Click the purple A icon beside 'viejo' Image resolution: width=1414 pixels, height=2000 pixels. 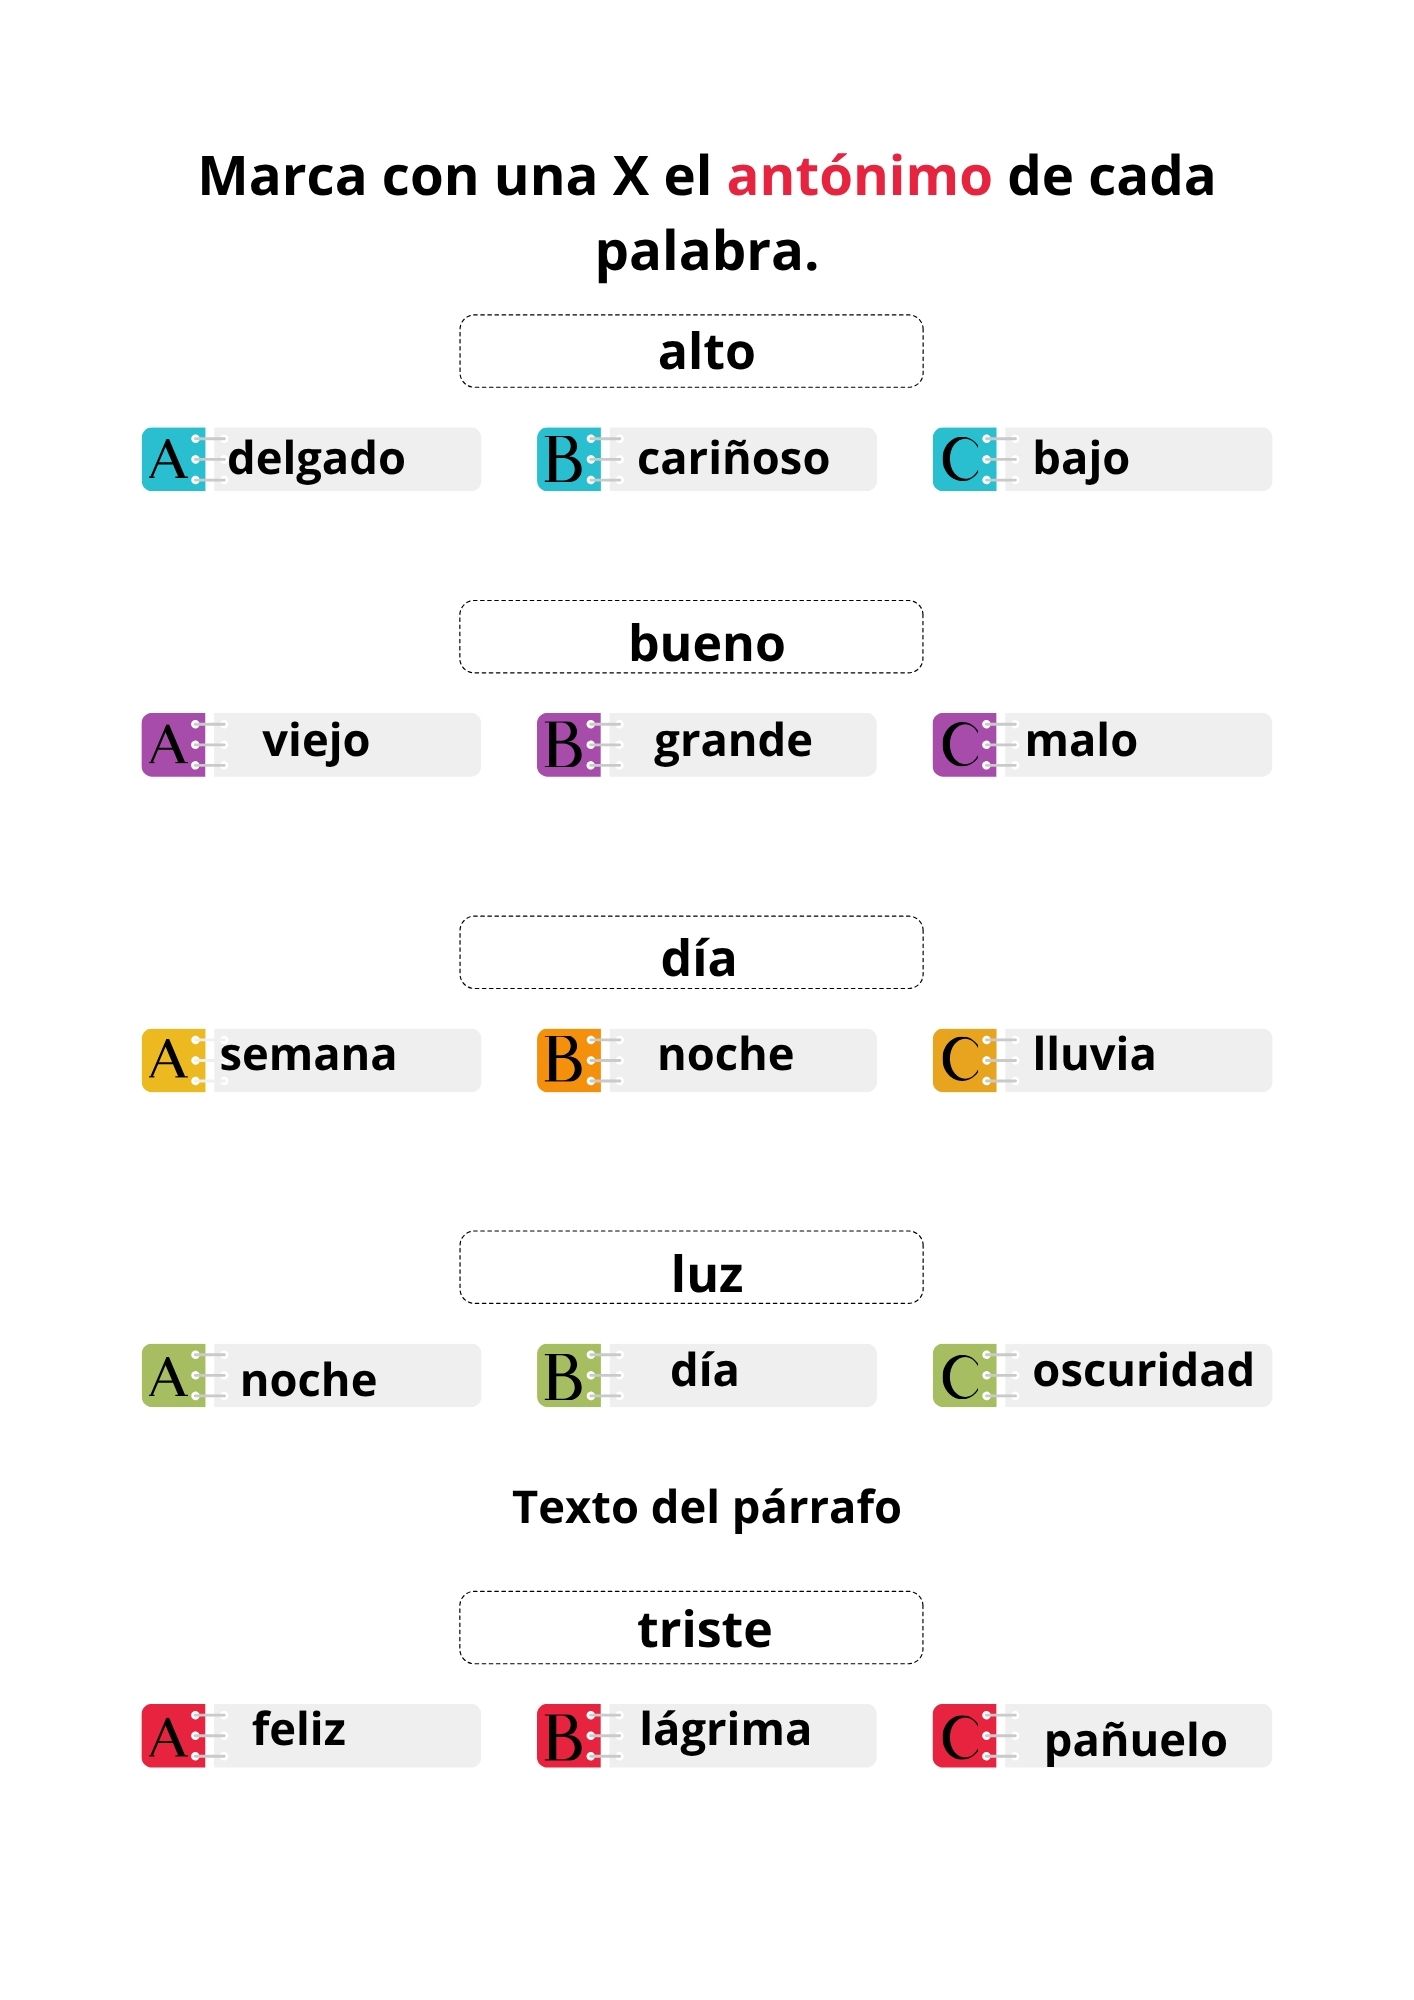click(172, 744)
